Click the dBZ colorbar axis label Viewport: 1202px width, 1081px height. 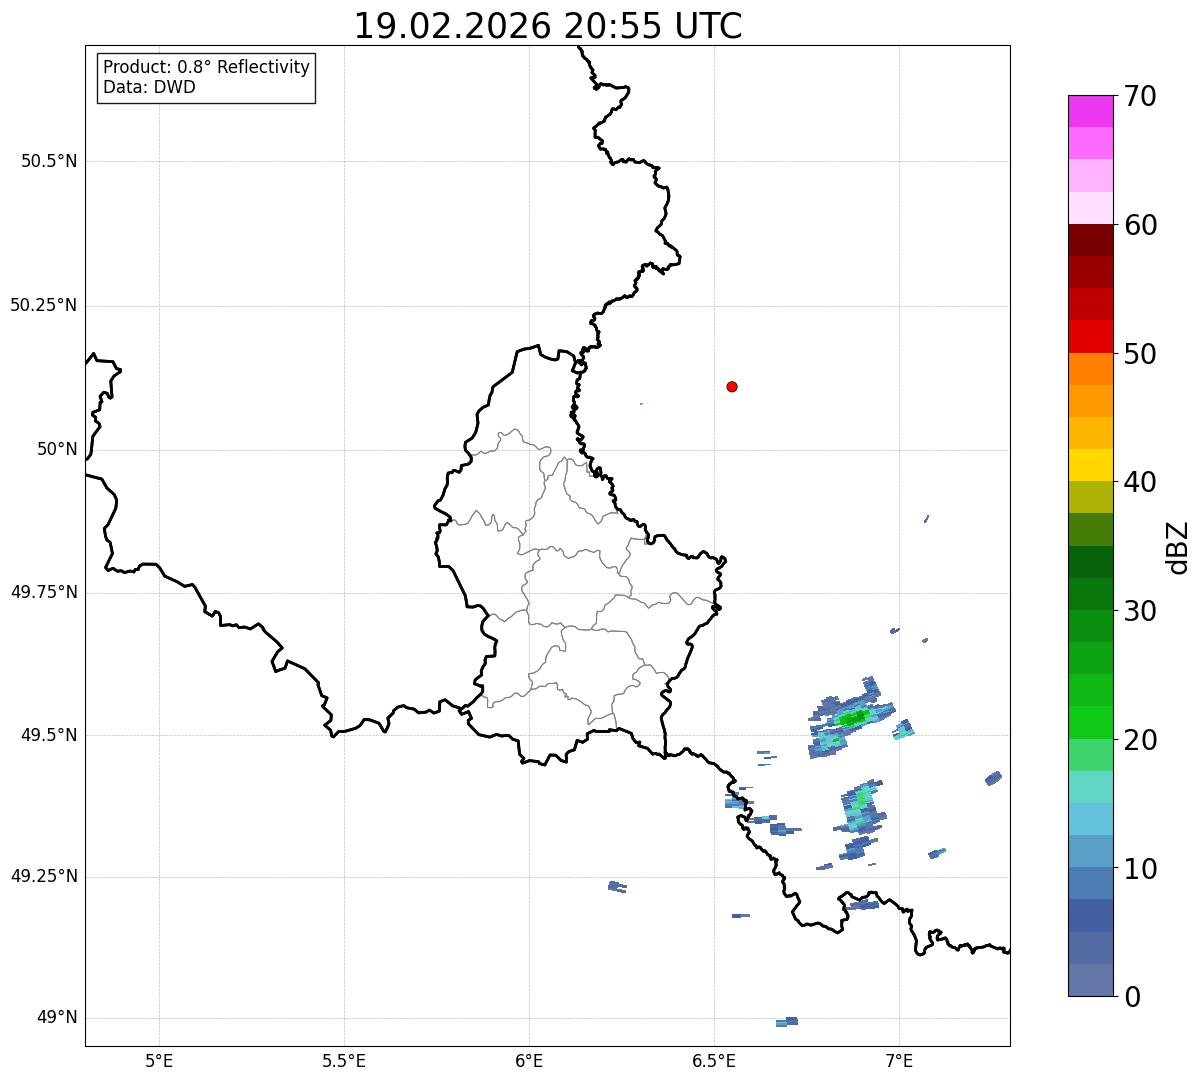click(1178, 546)
